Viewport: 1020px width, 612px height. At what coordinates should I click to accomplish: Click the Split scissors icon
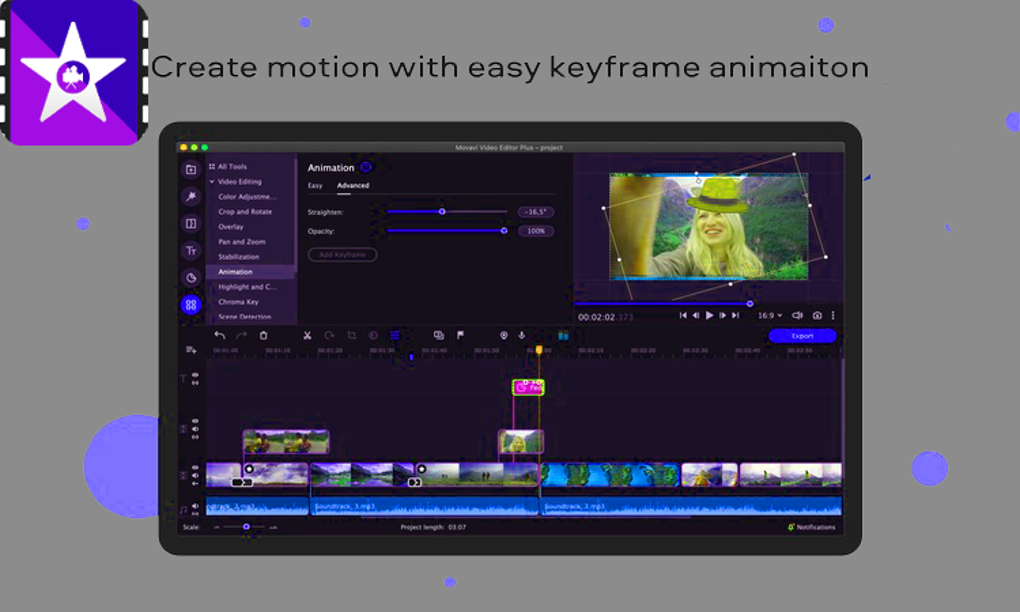[307, 336]
